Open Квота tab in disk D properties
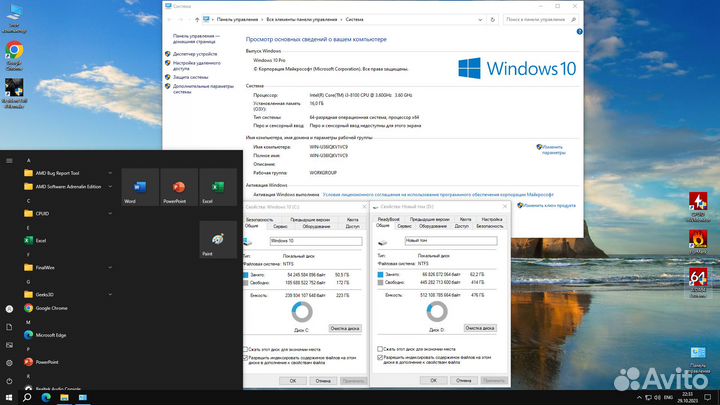Viewport: 720px width, 405px height. (x=465, y=219)
